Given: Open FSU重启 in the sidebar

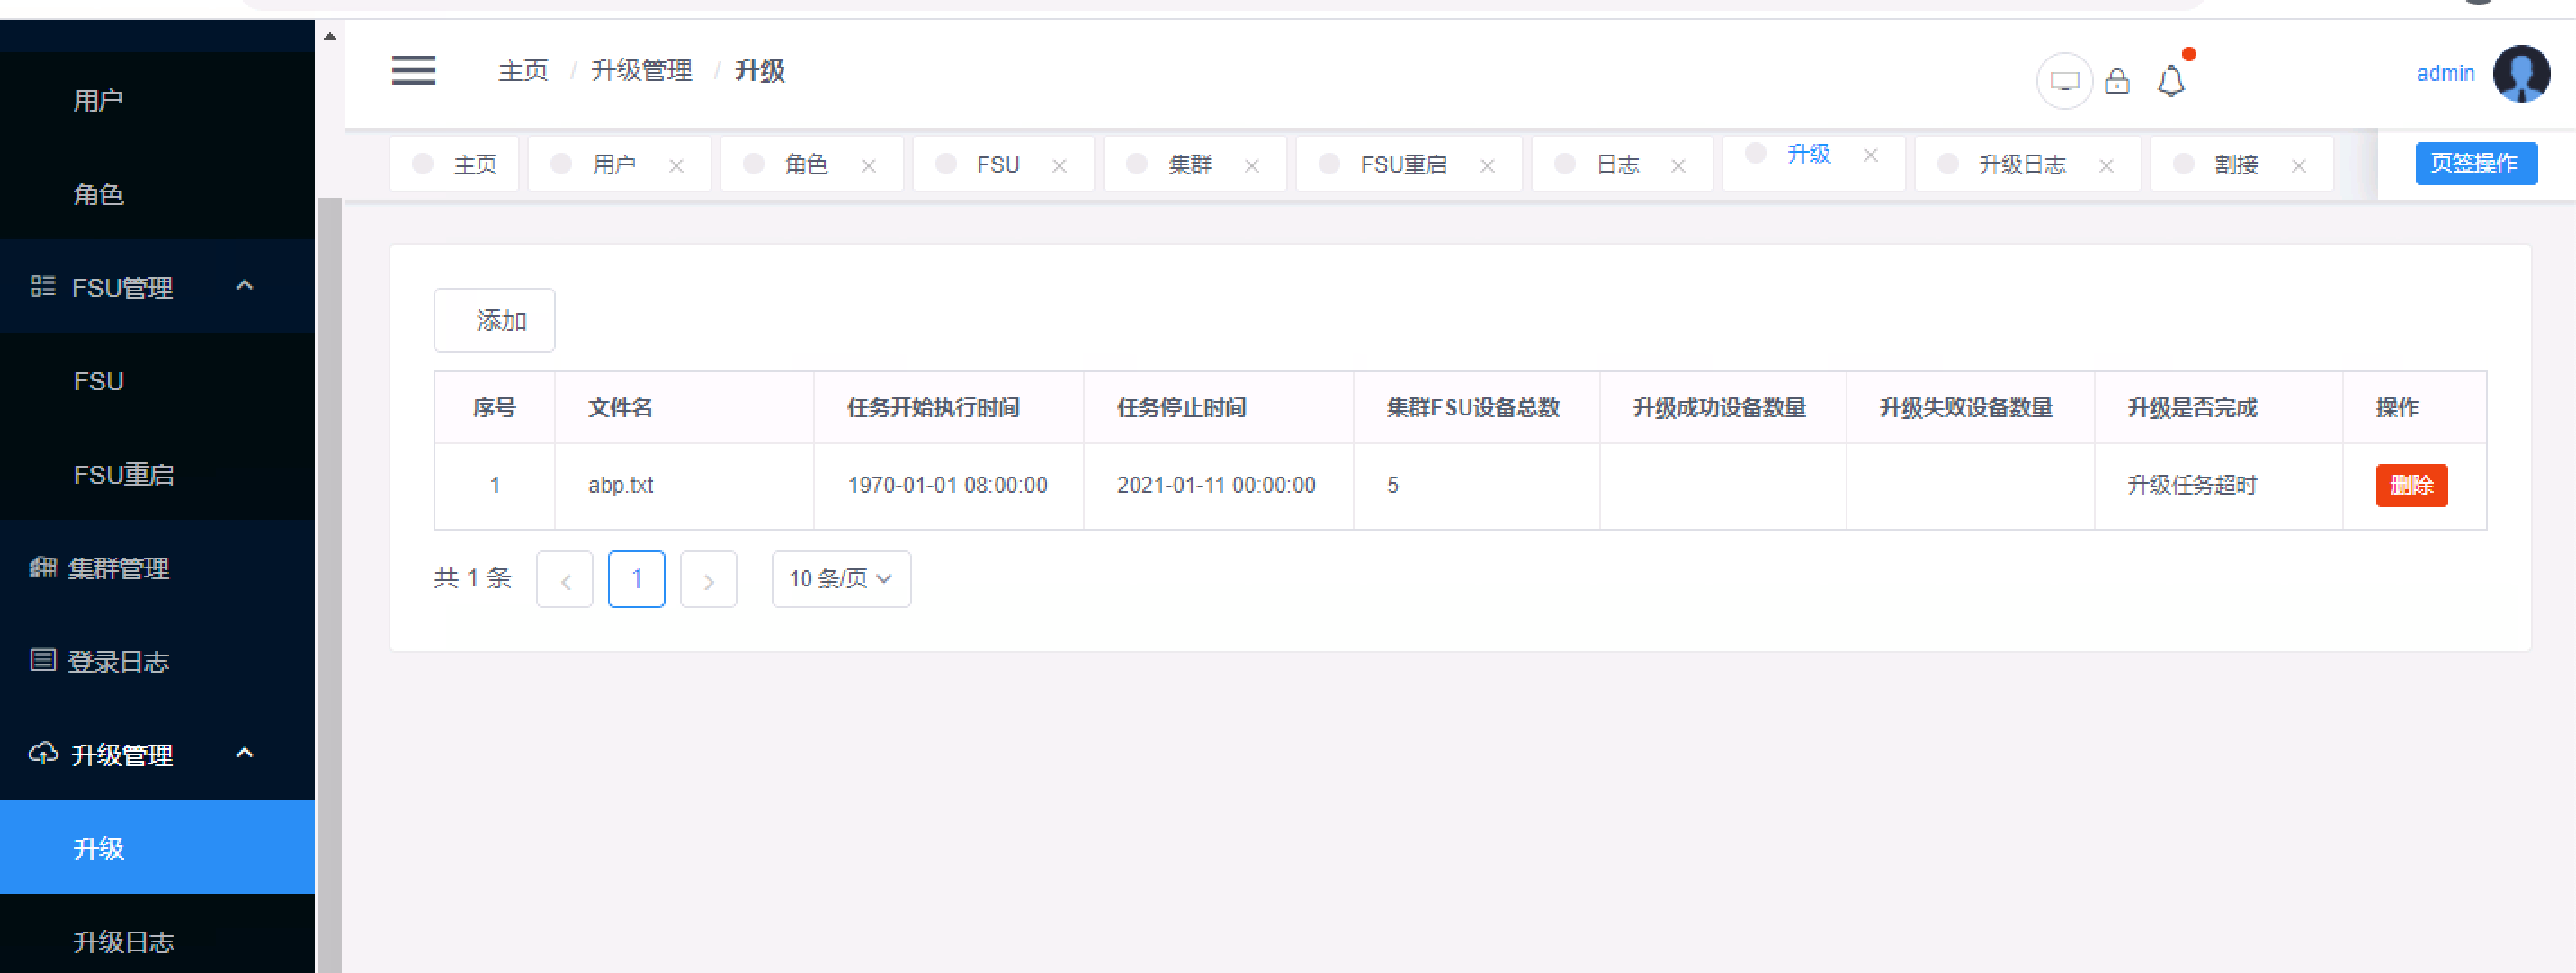Looking at the screenshot, I should point(157,473).
